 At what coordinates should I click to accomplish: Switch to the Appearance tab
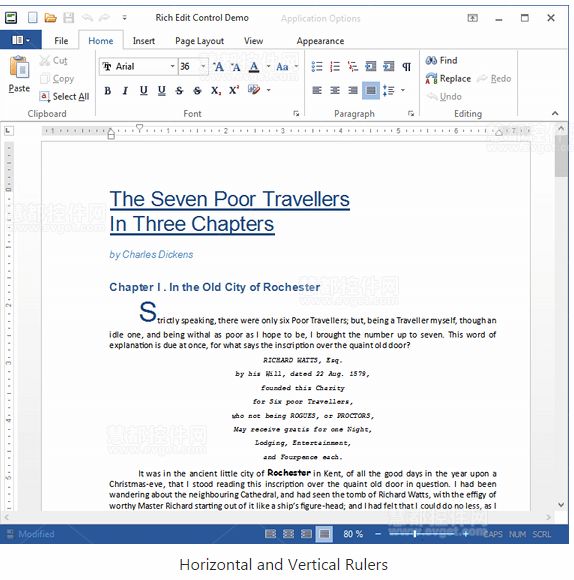320,41
